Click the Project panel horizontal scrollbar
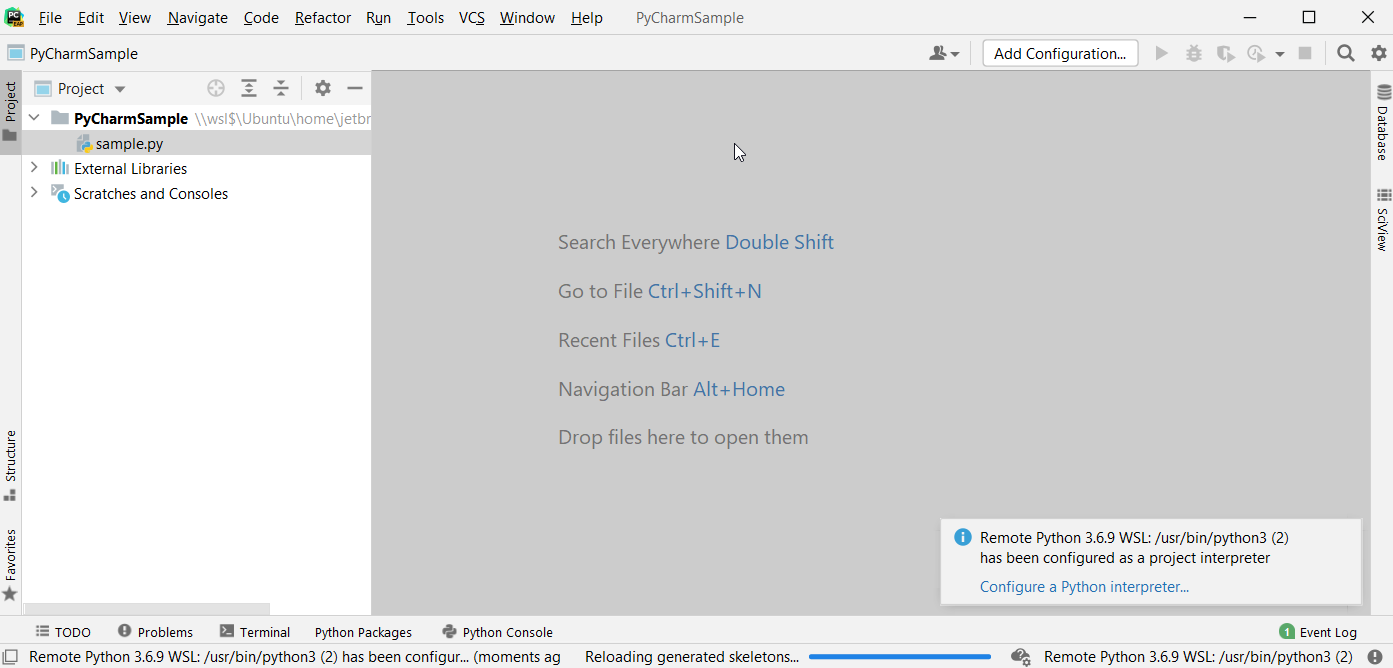Viewport: 1393px width, 668px height. (x=148, y=609)
